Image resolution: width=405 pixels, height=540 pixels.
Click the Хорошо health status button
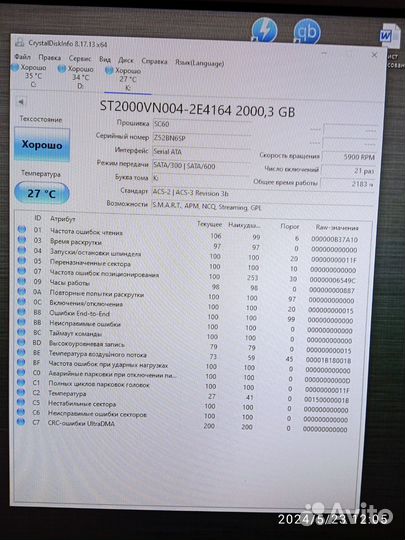click(x=42, y=144)
